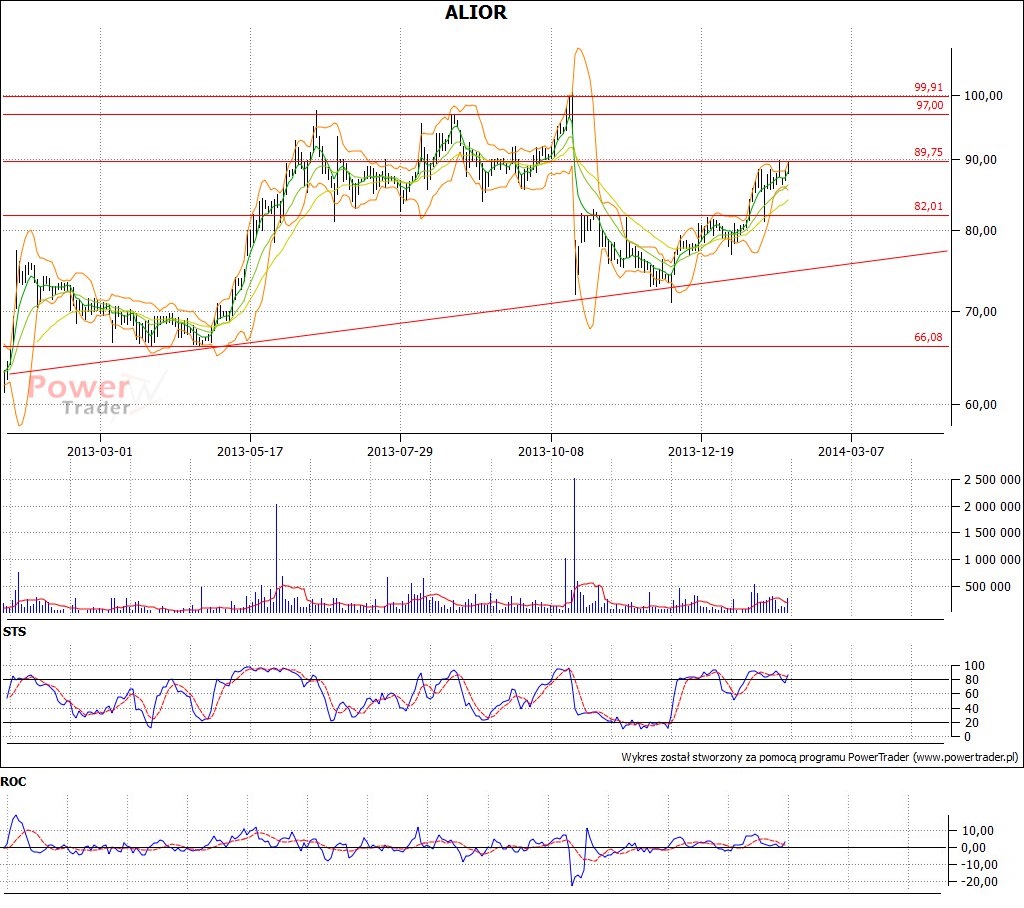Click the STS axis value 20
Screen dimensions: 1024x908
(x=971, y=722)
